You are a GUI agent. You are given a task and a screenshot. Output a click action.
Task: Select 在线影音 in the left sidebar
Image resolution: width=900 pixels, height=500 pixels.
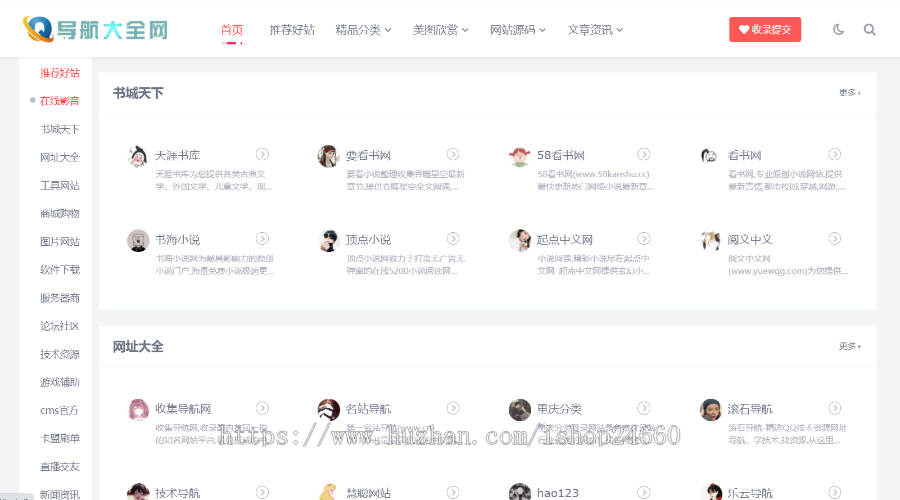pyautogui.click(x=60, y=101)
